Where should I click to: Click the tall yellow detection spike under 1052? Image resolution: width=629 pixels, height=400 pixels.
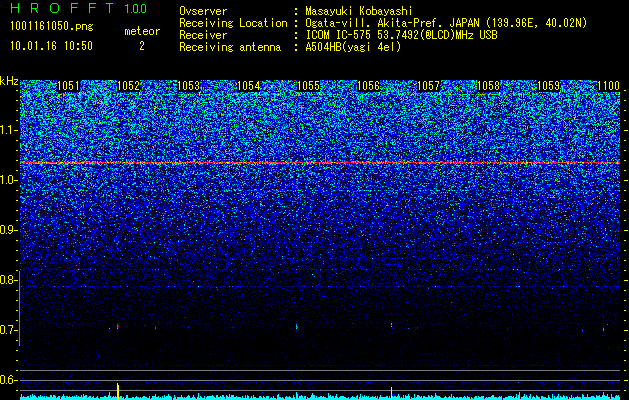pyautogui.click(x=118, y=391)
